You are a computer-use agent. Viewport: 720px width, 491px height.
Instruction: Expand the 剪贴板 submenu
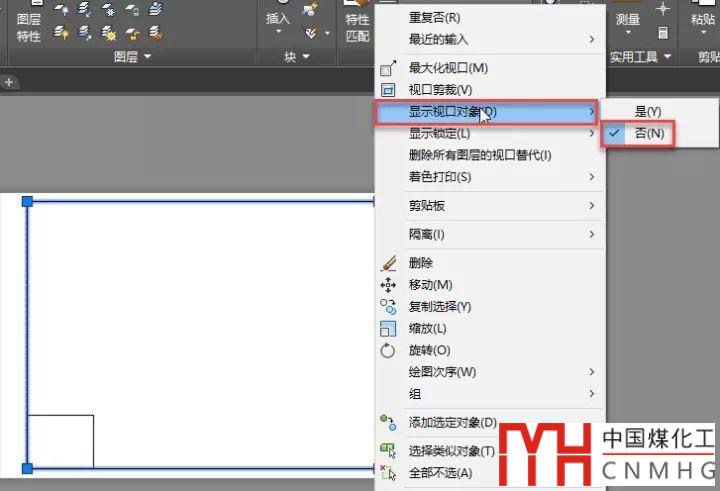pyautogui.click(x=489, y=206)
